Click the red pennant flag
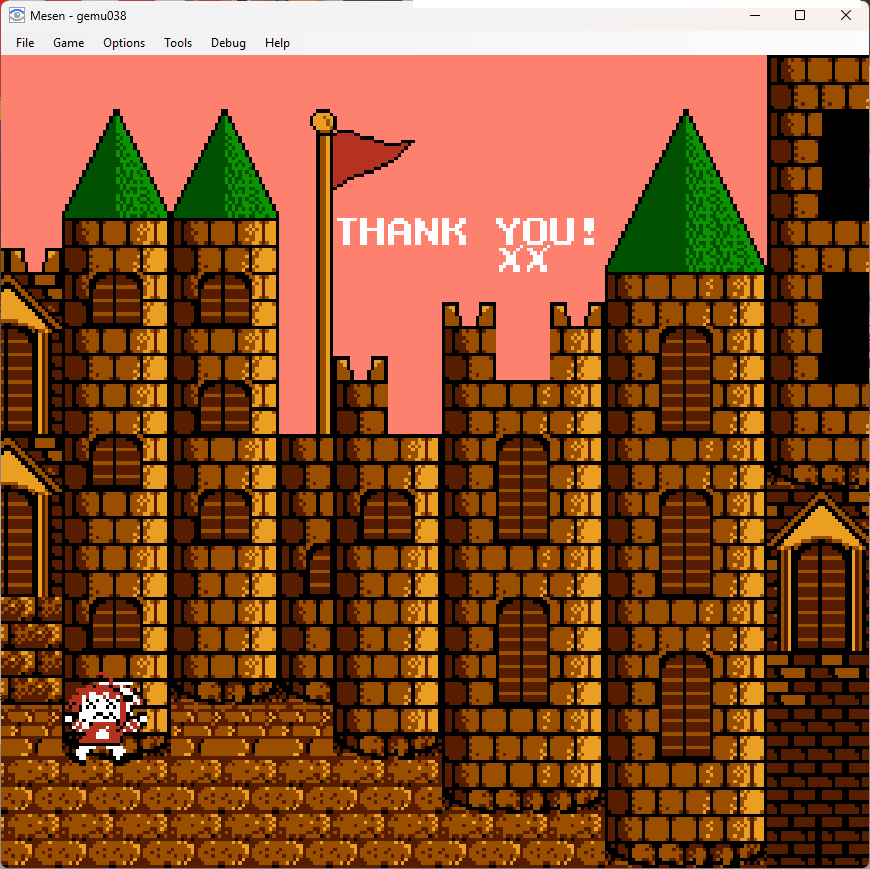870x869 pixels. (x=372, y=158)
